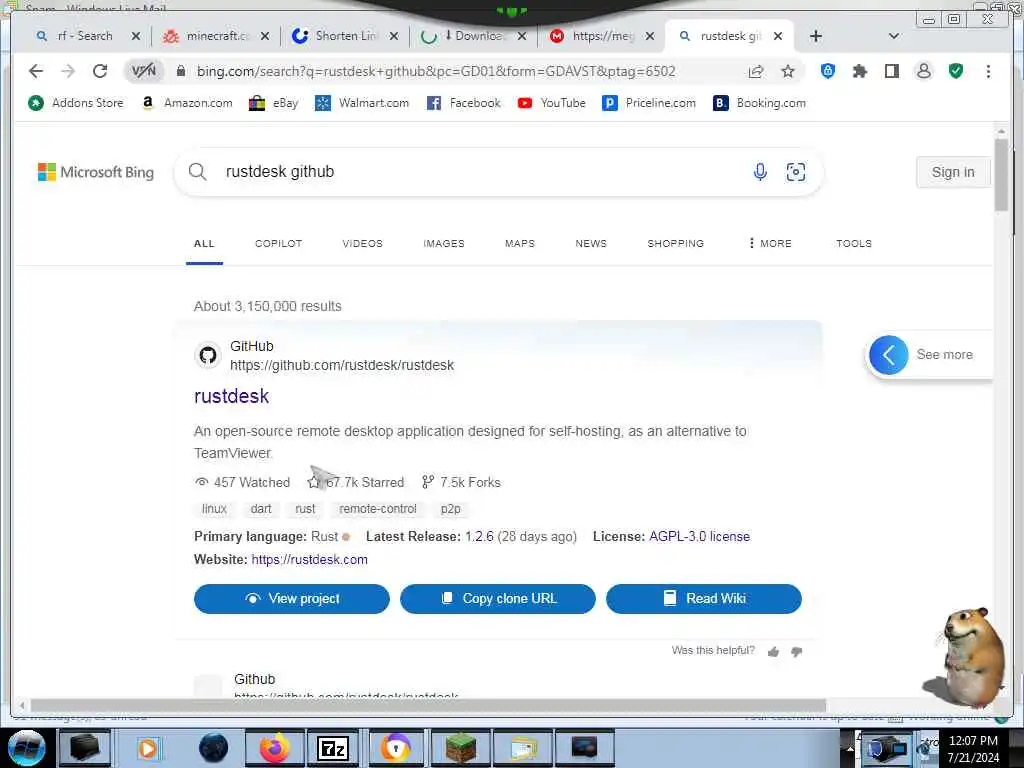Open Bing visual search camera icon

coord(795,172)
